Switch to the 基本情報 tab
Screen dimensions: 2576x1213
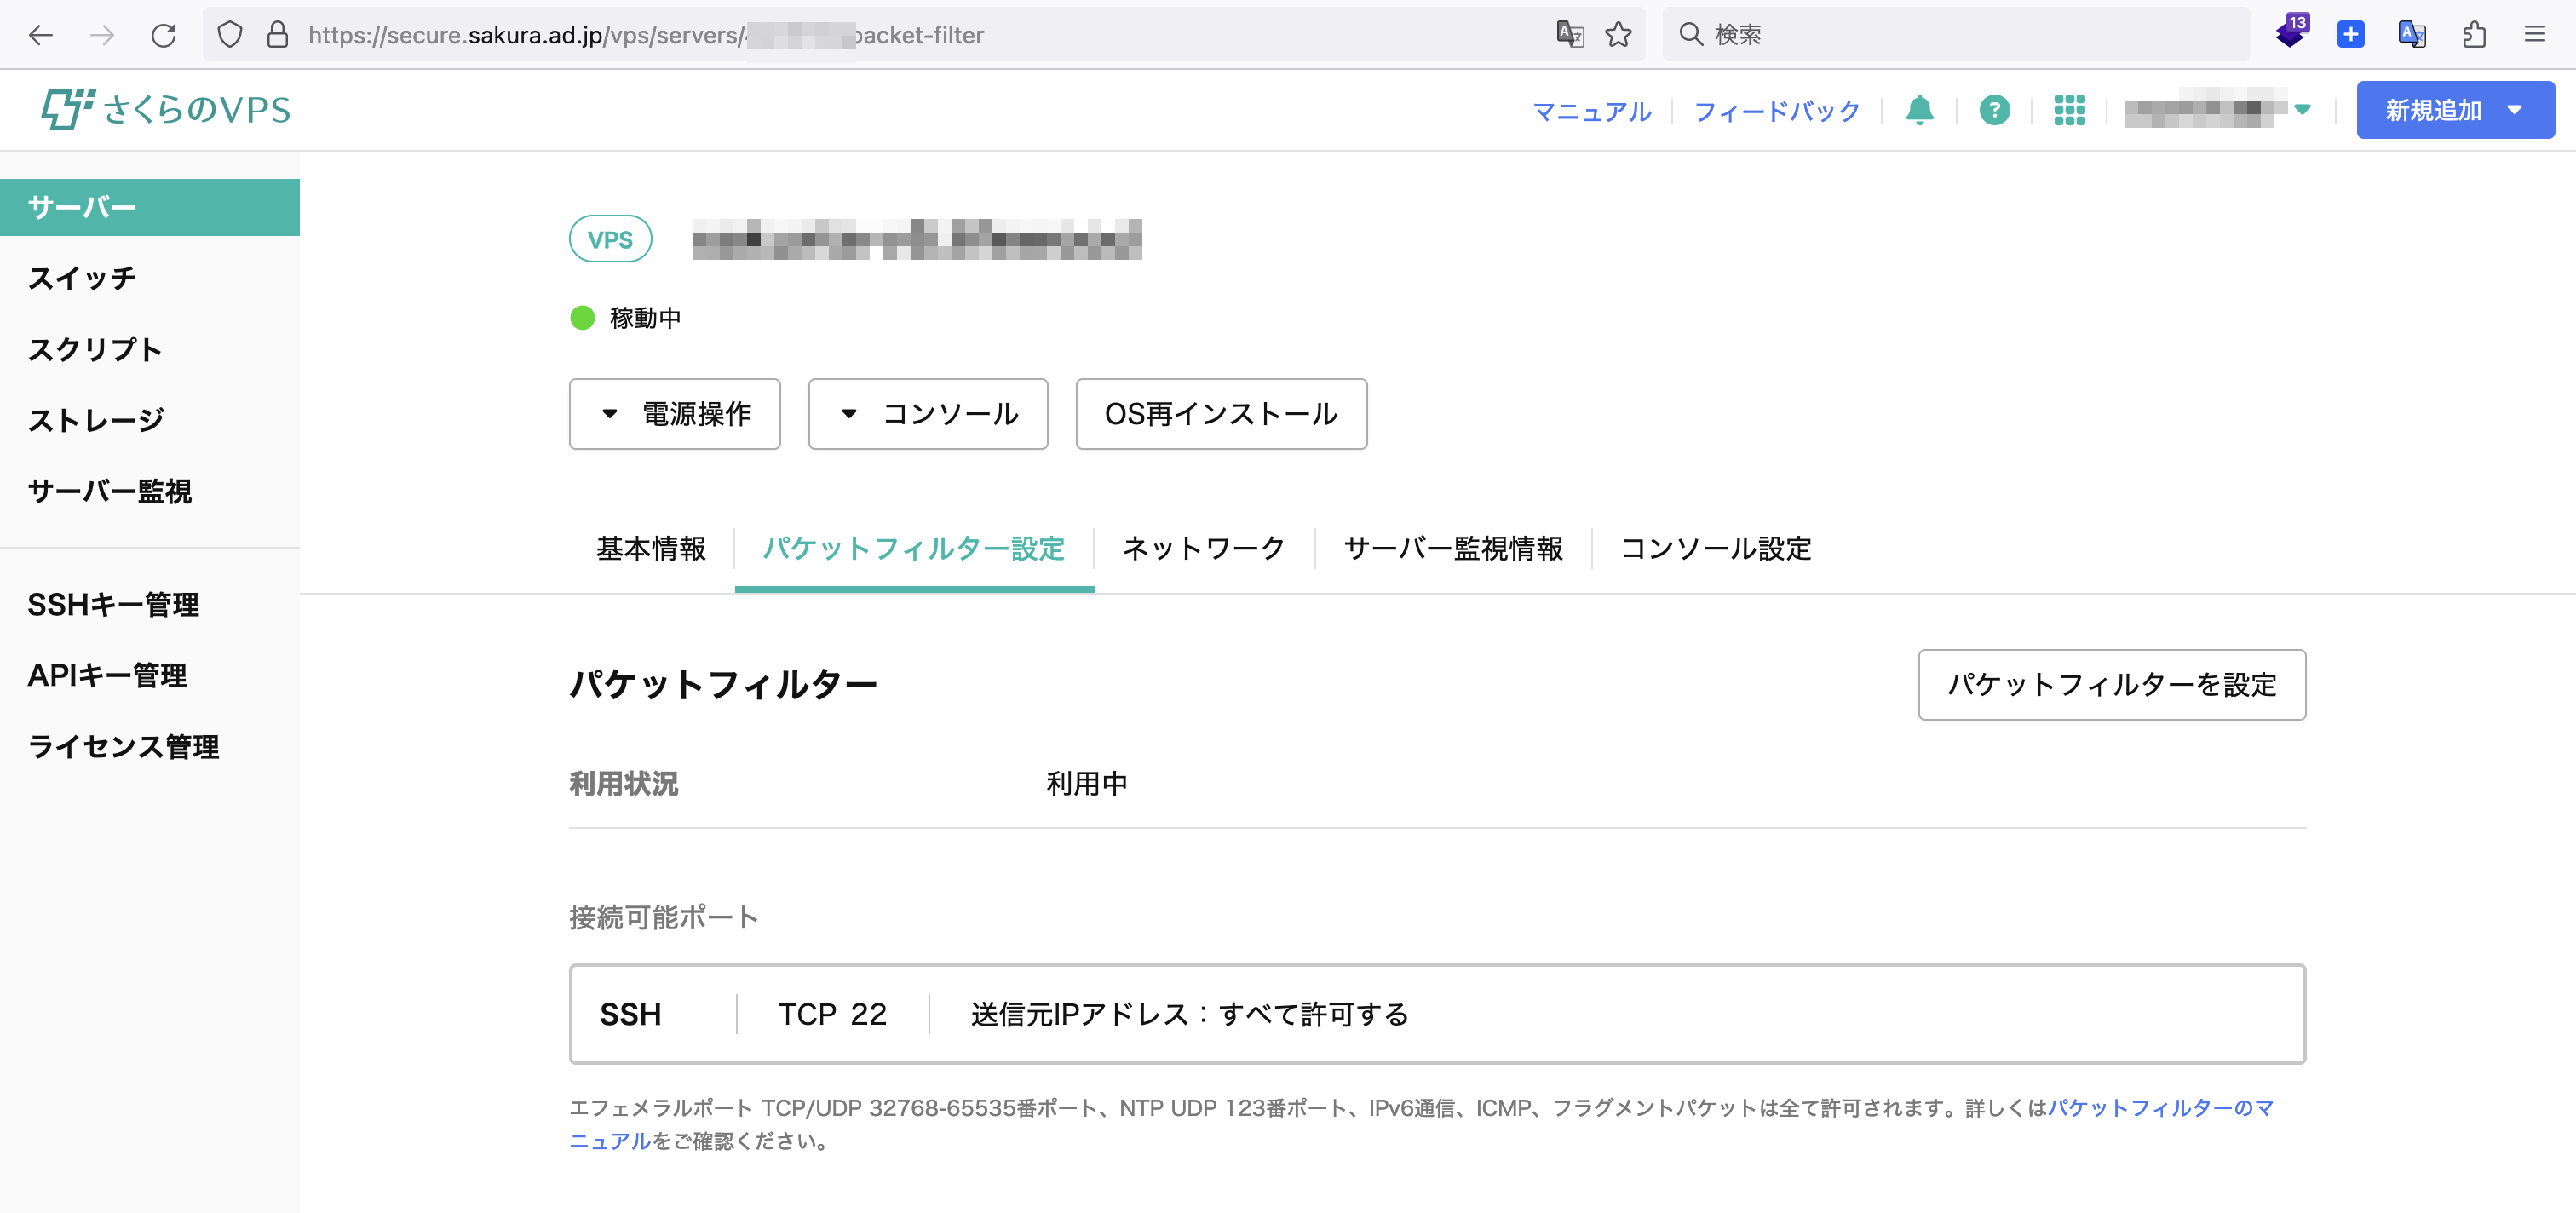(x=651, y=548)
